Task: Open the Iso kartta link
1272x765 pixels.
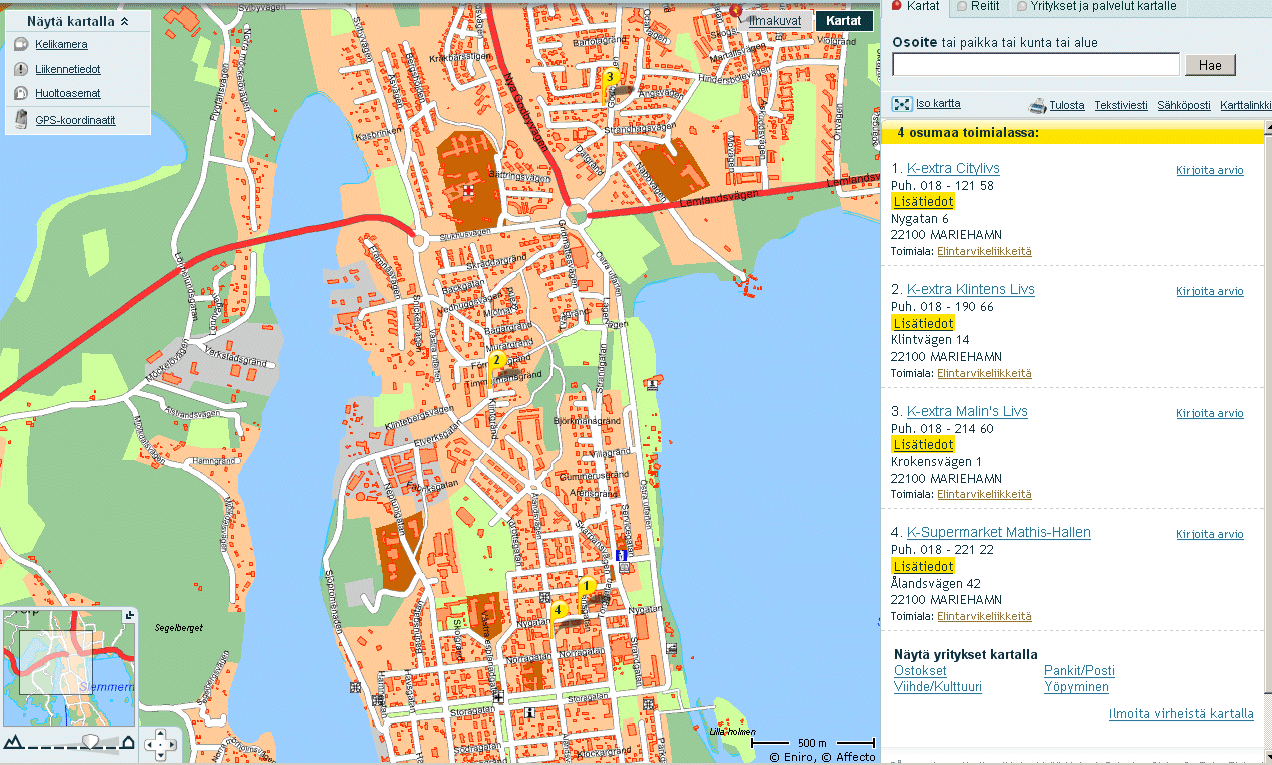Action: 938,104
